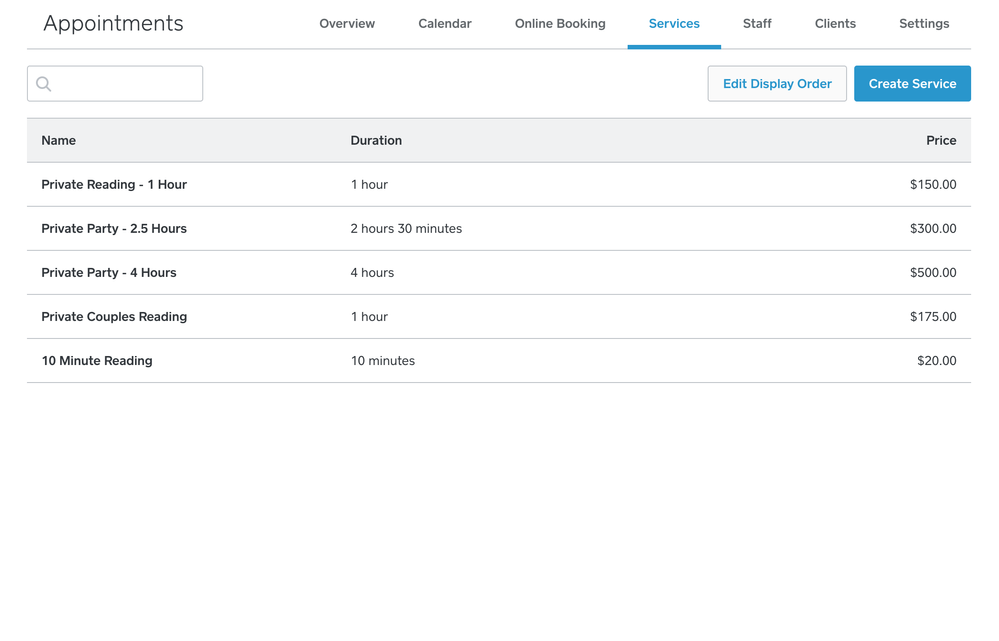Switch to the Calendar tab

[445, 24]
